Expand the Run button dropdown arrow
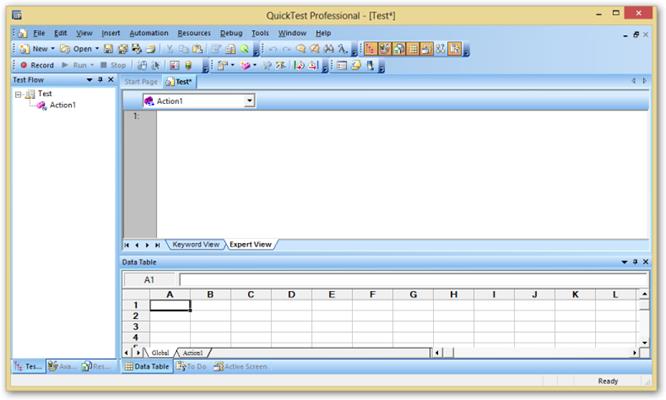Viewport: 666px width, 400px height. pos(92,65)
